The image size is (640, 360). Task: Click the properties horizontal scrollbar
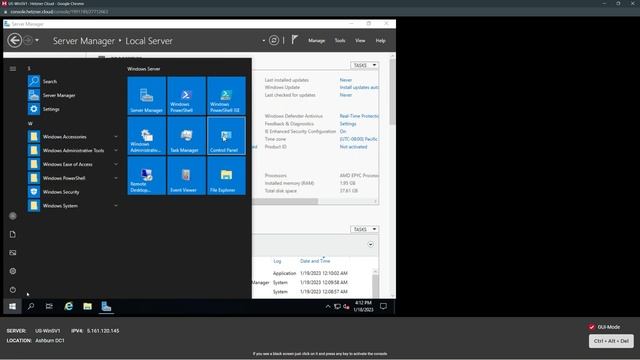[285, 201]
